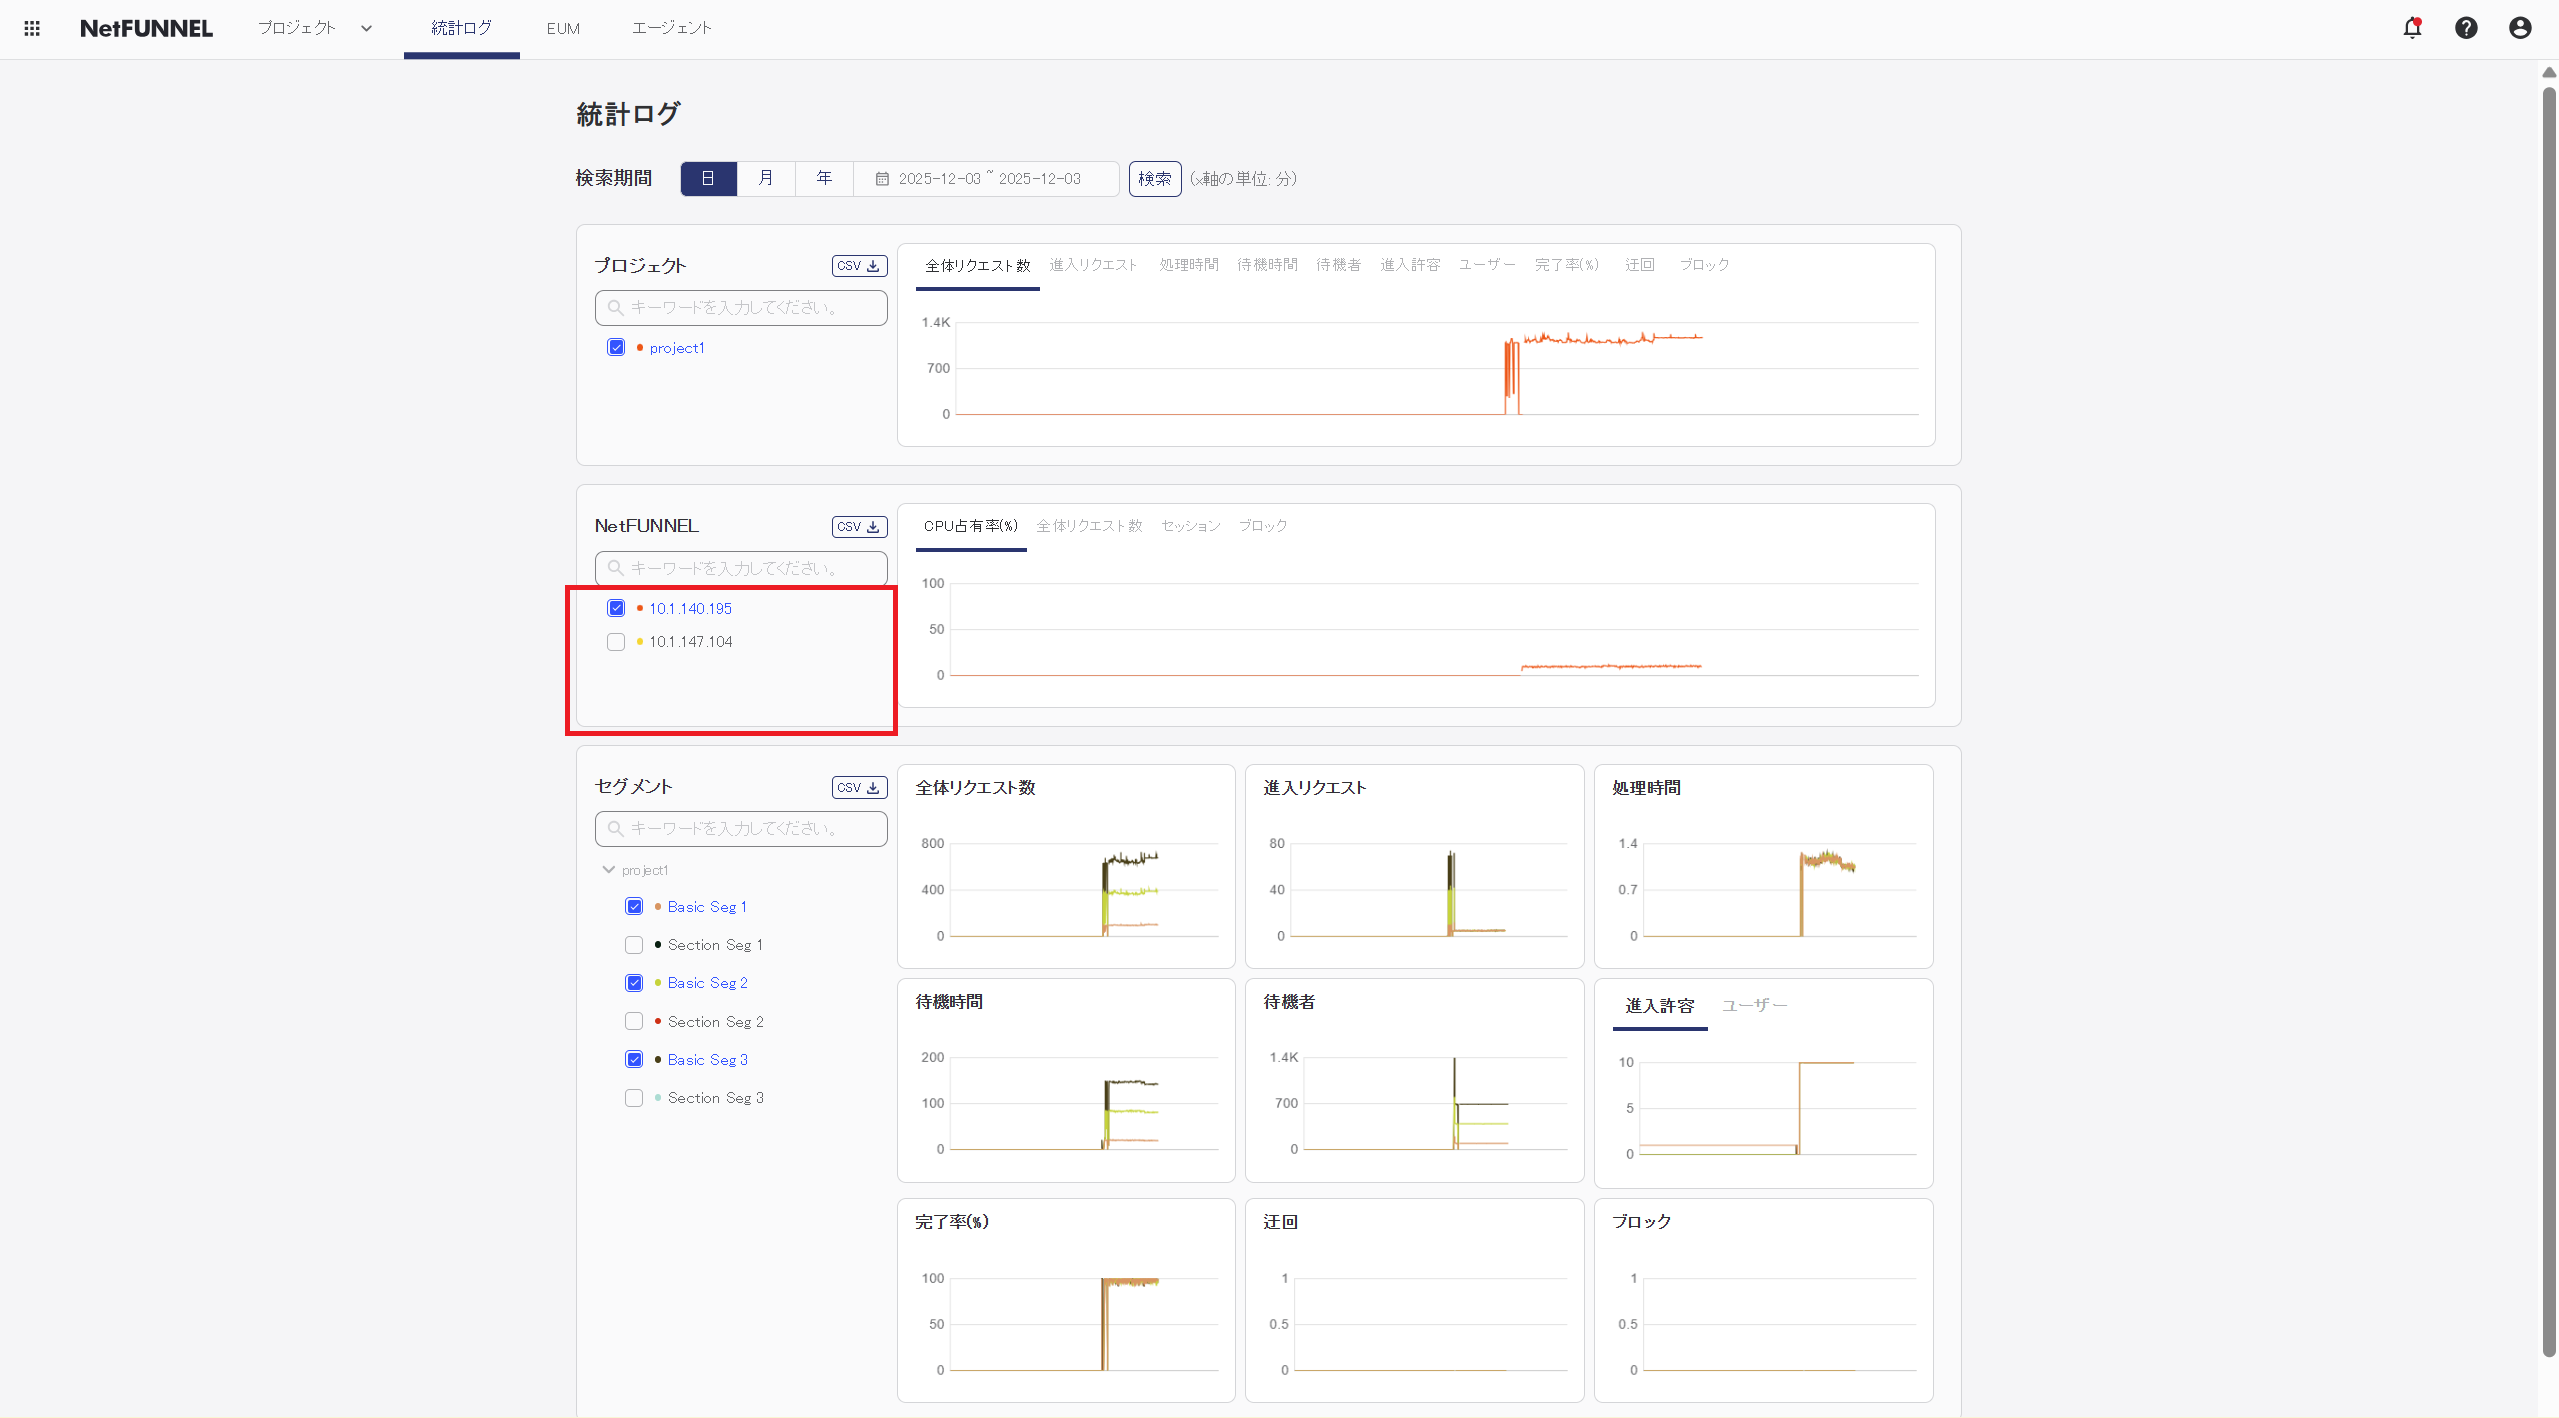Open help using the question mark icon
Image resolution: width=2559 pixels, height=1418 pixels.
coord(2466,28)
